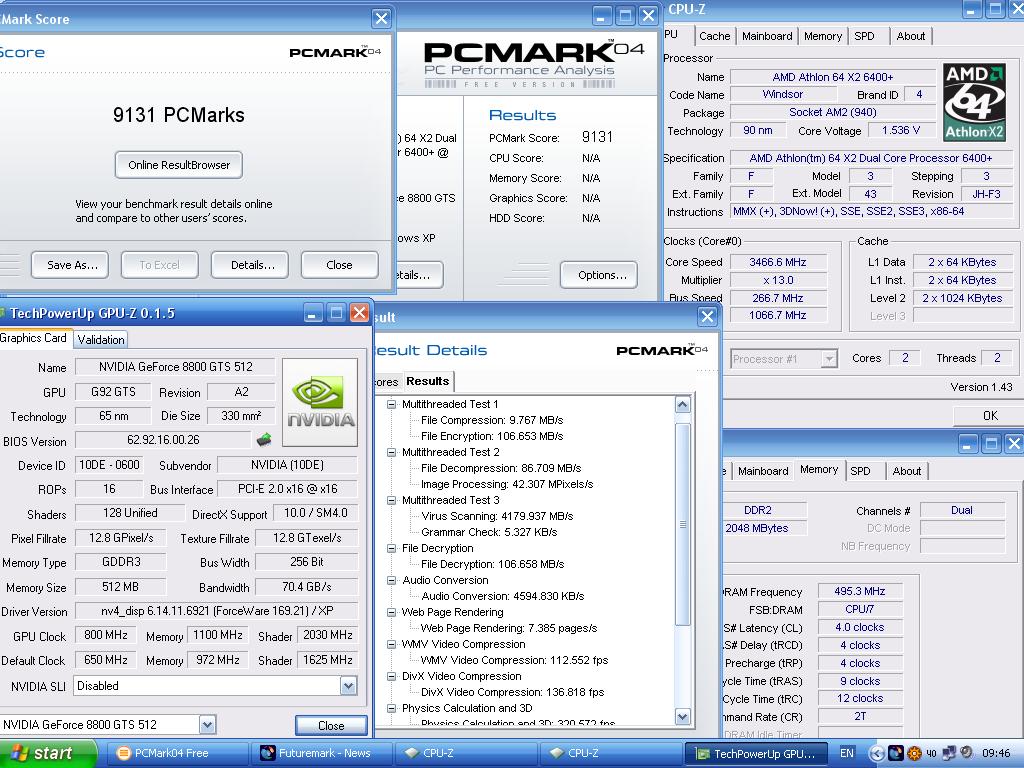Close the Result Details window

coord(707,317)
